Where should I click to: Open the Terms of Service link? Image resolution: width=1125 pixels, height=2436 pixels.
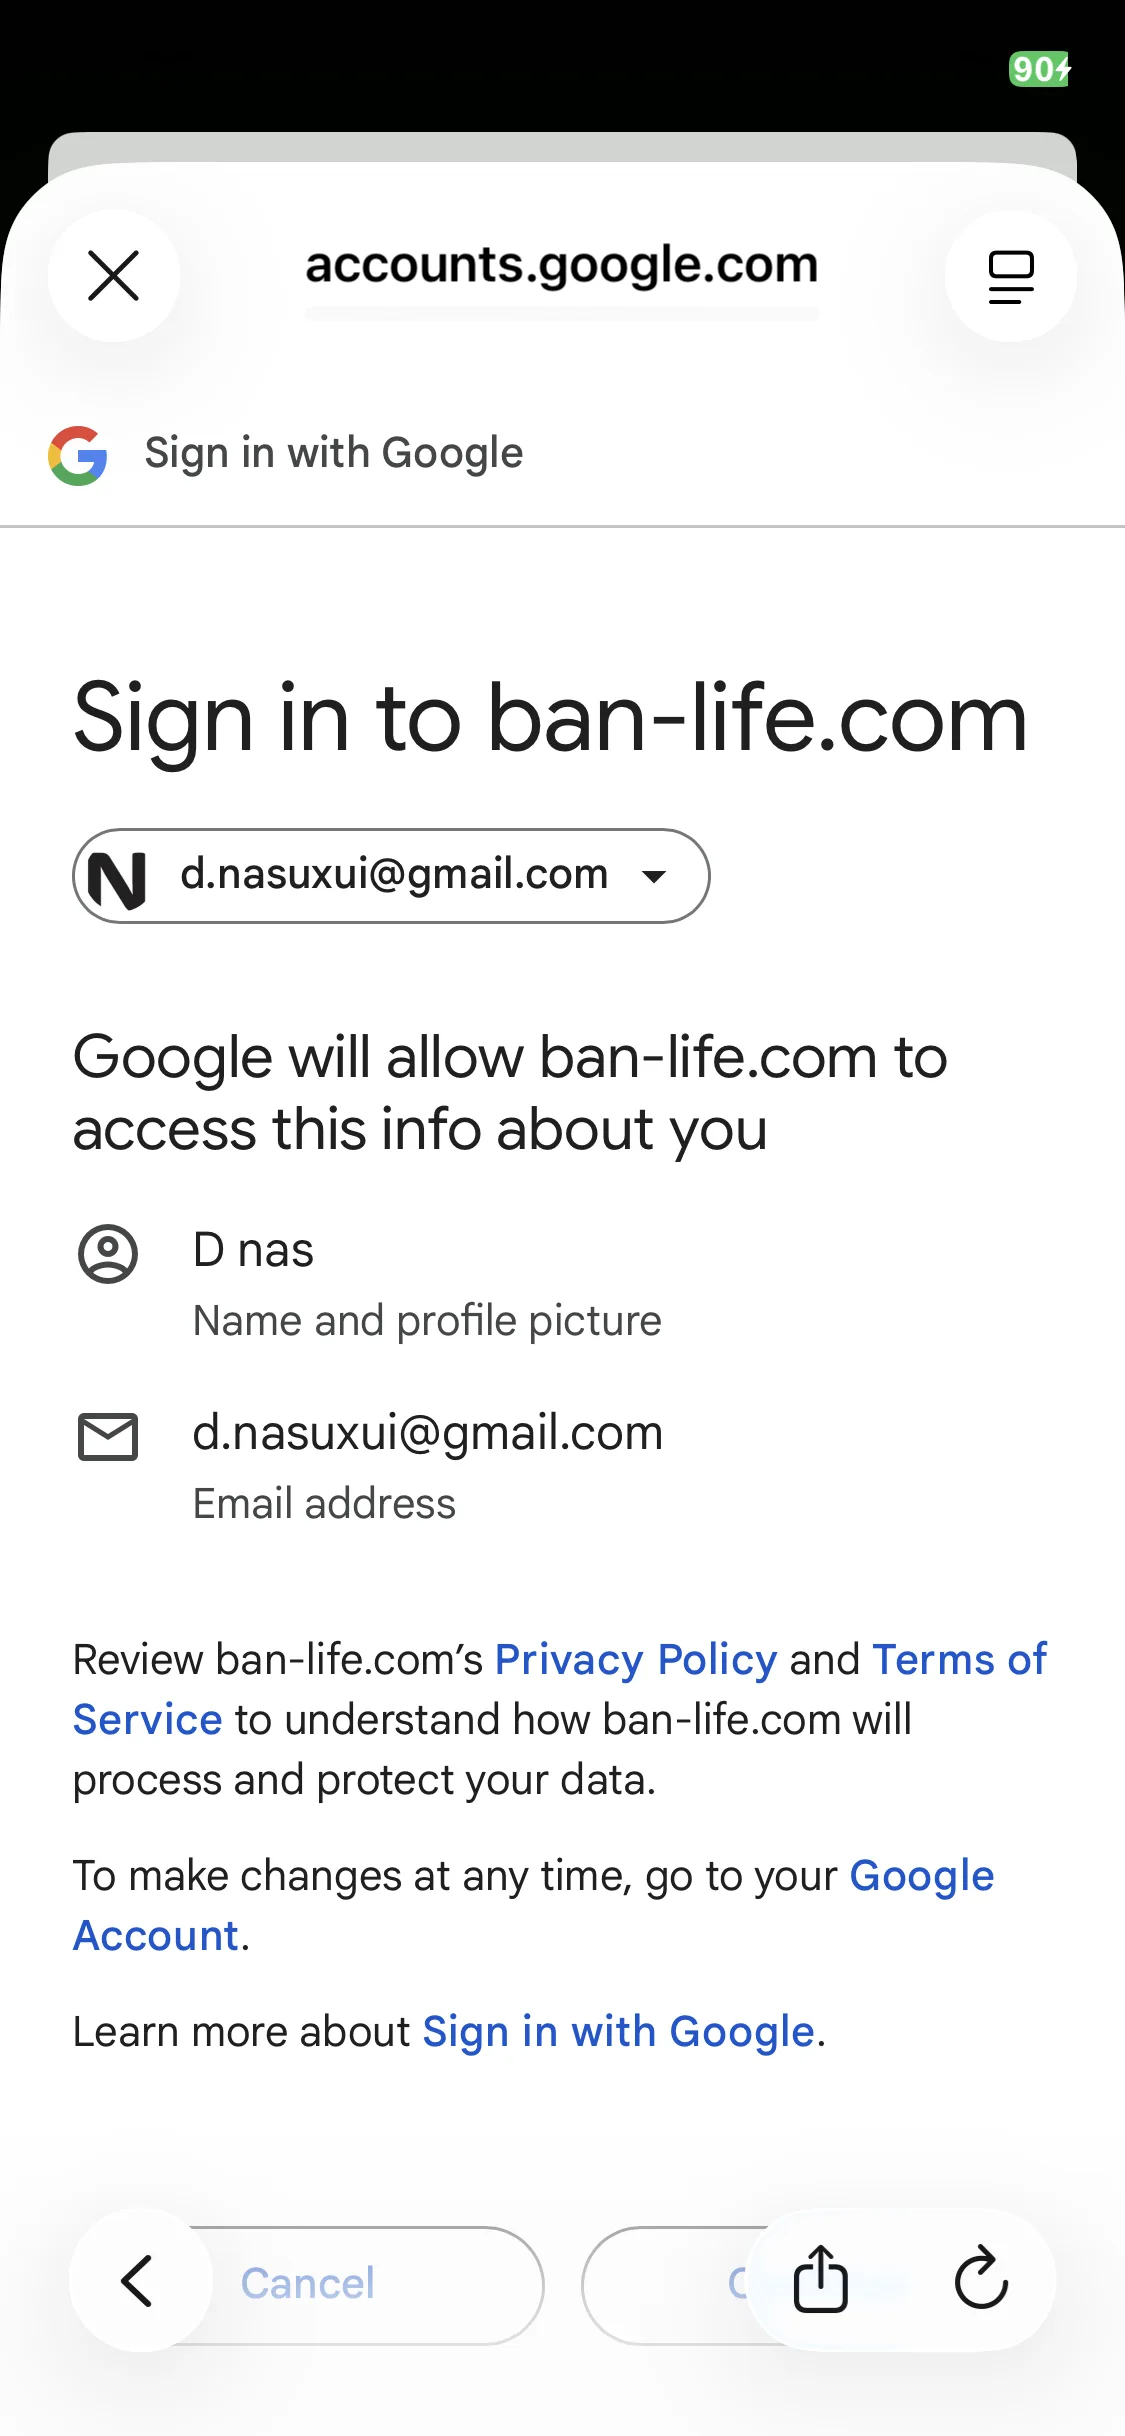click(x=958, y=1660)
